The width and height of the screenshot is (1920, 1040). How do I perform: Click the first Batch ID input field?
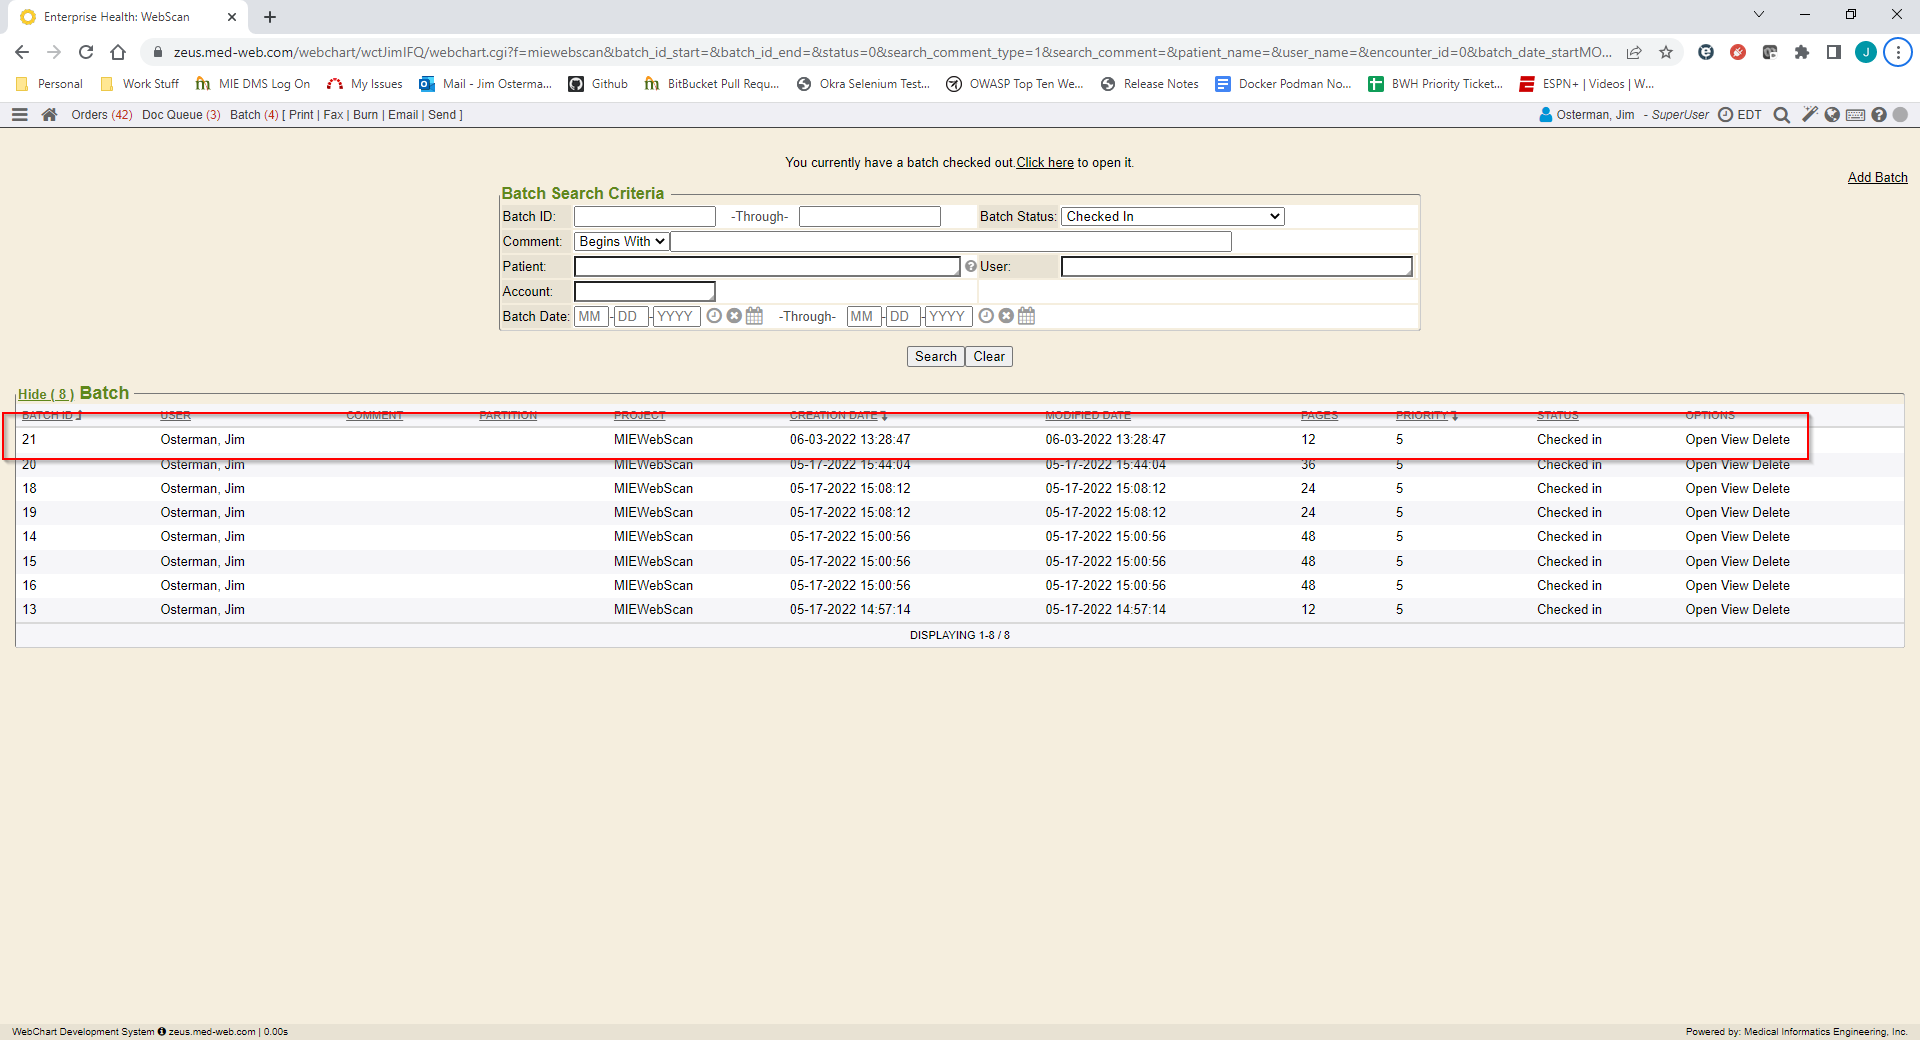click(645, 216)
